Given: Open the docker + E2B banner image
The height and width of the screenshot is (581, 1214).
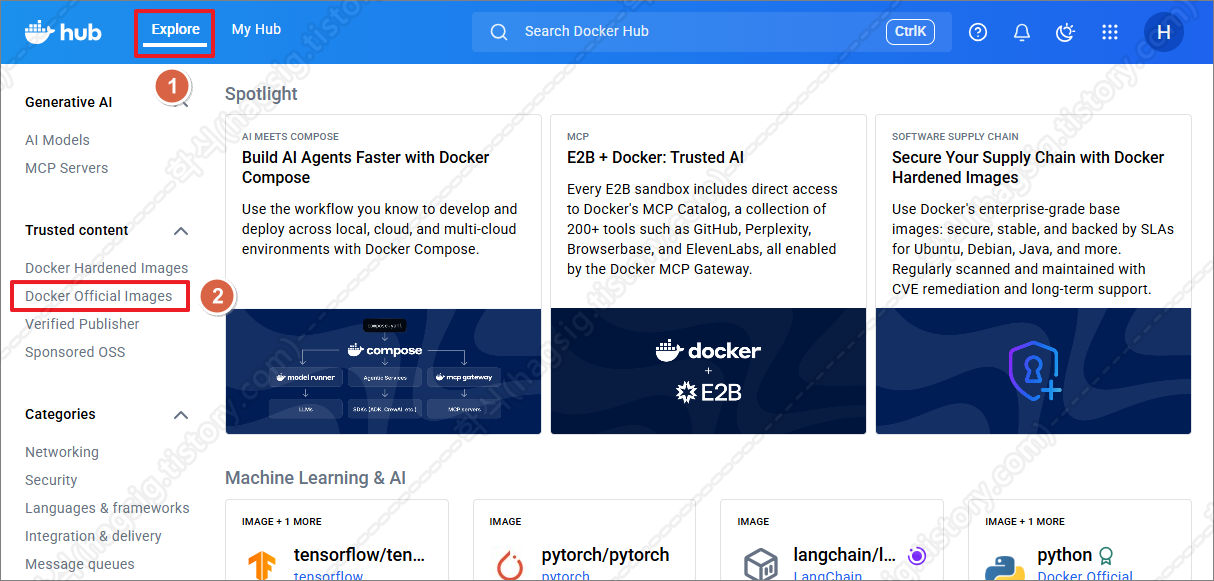Looking at the screenshot, I should pyautogui.click(x=708, y=371).
